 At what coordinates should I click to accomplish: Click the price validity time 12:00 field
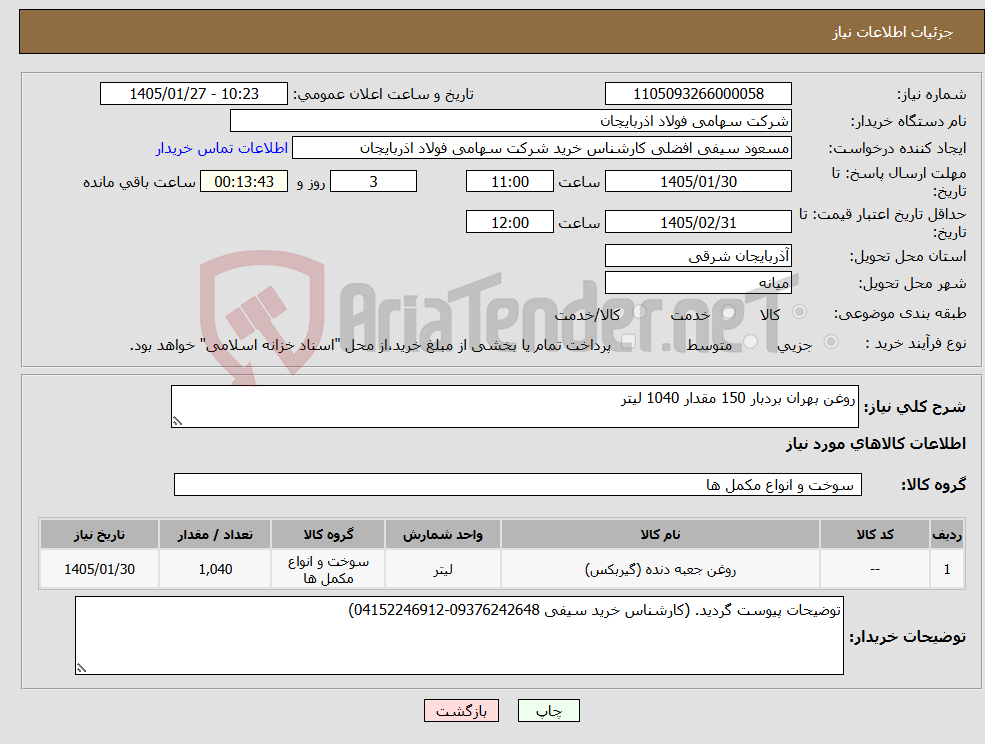pos(509,222)
